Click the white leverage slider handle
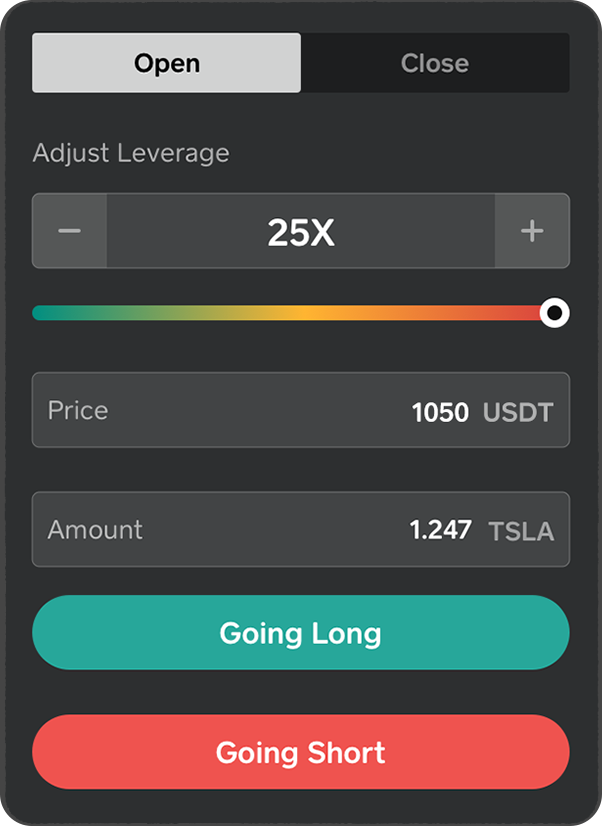 (x=554, y=313)
